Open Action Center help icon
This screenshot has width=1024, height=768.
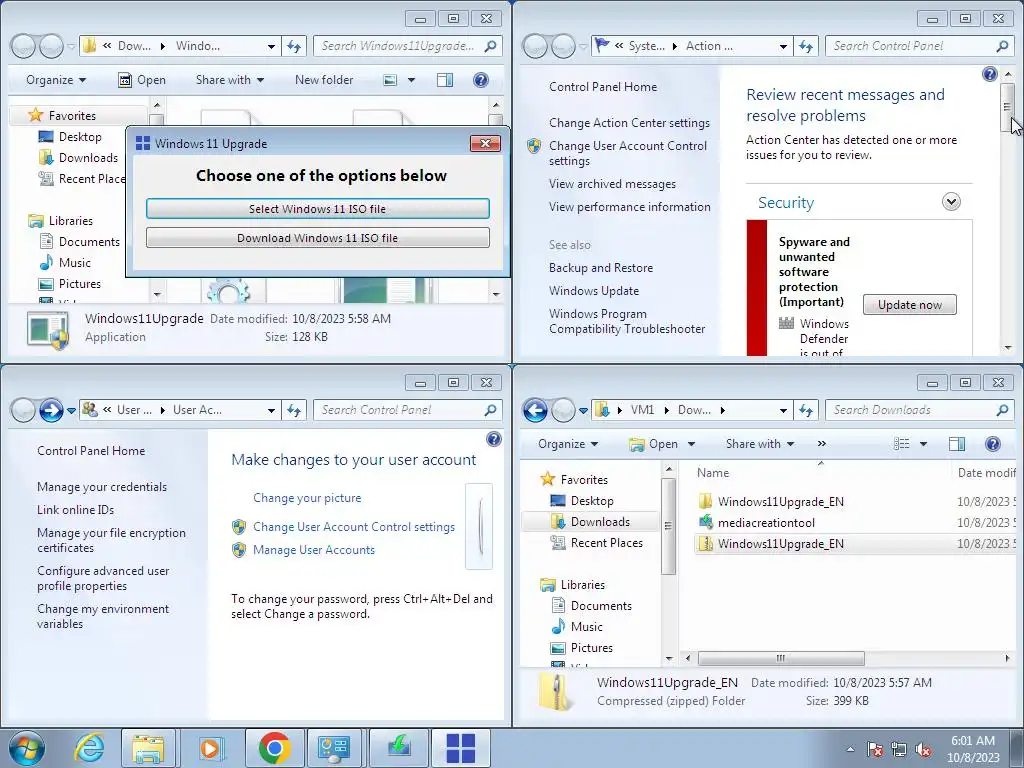(989, 74)
